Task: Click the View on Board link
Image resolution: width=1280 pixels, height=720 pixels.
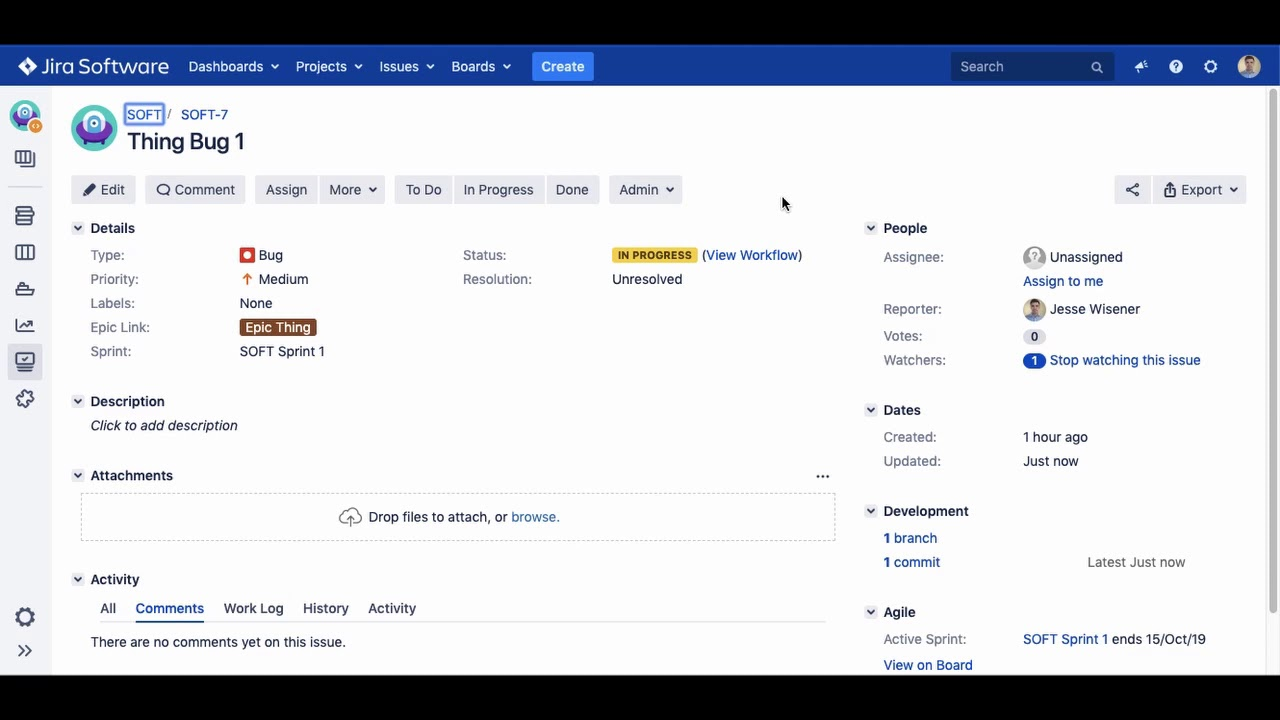Action: pyautogui.click(x=928, y=666)
